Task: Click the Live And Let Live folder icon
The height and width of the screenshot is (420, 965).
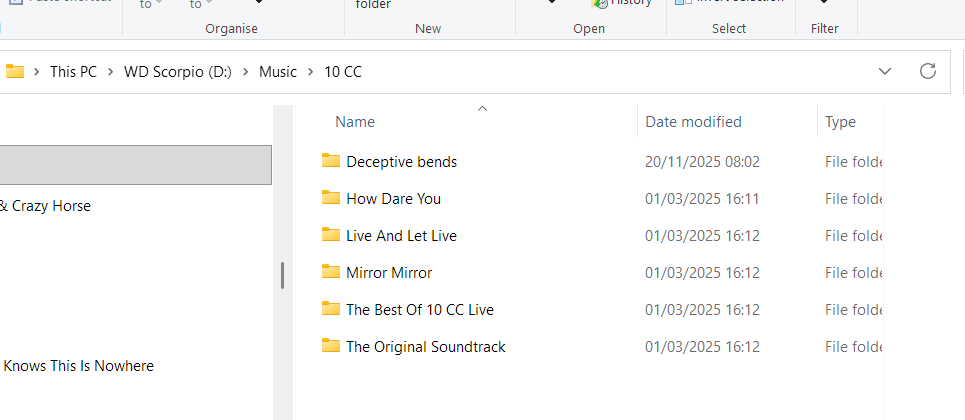Action: (x=330, y=235)
